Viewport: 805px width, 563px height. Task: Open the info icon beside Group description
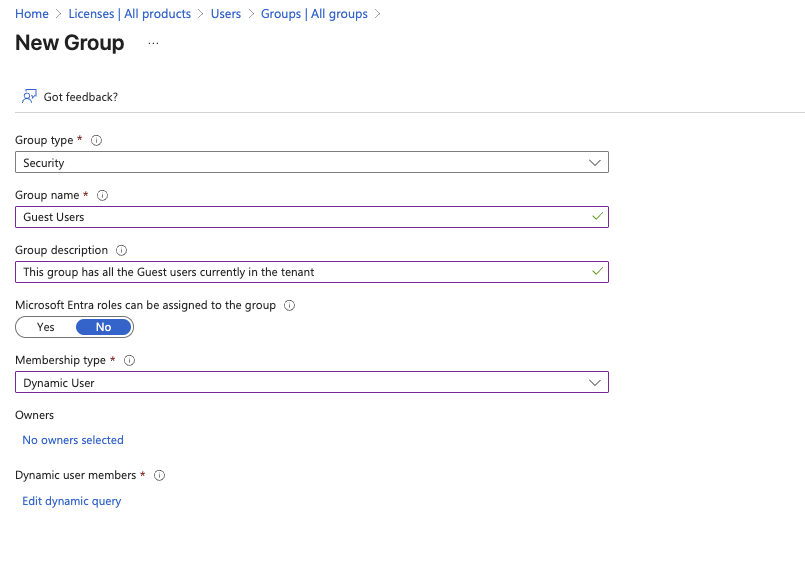coord(121,250)
